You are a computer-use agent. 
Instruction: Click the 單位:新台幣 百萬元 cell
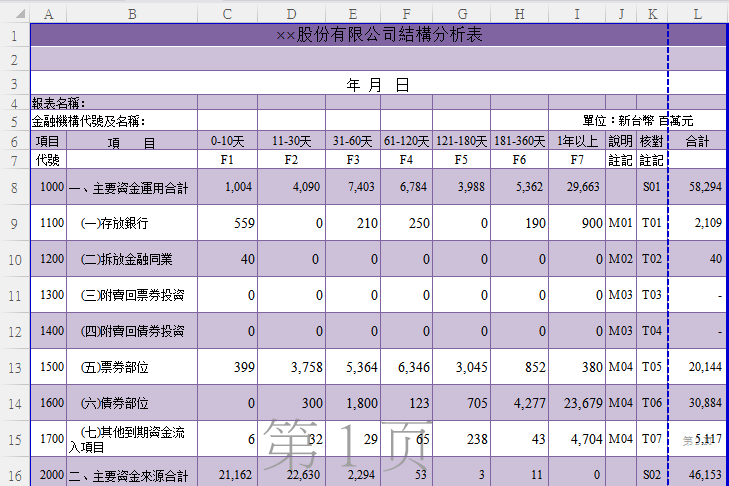coord(640,121)
